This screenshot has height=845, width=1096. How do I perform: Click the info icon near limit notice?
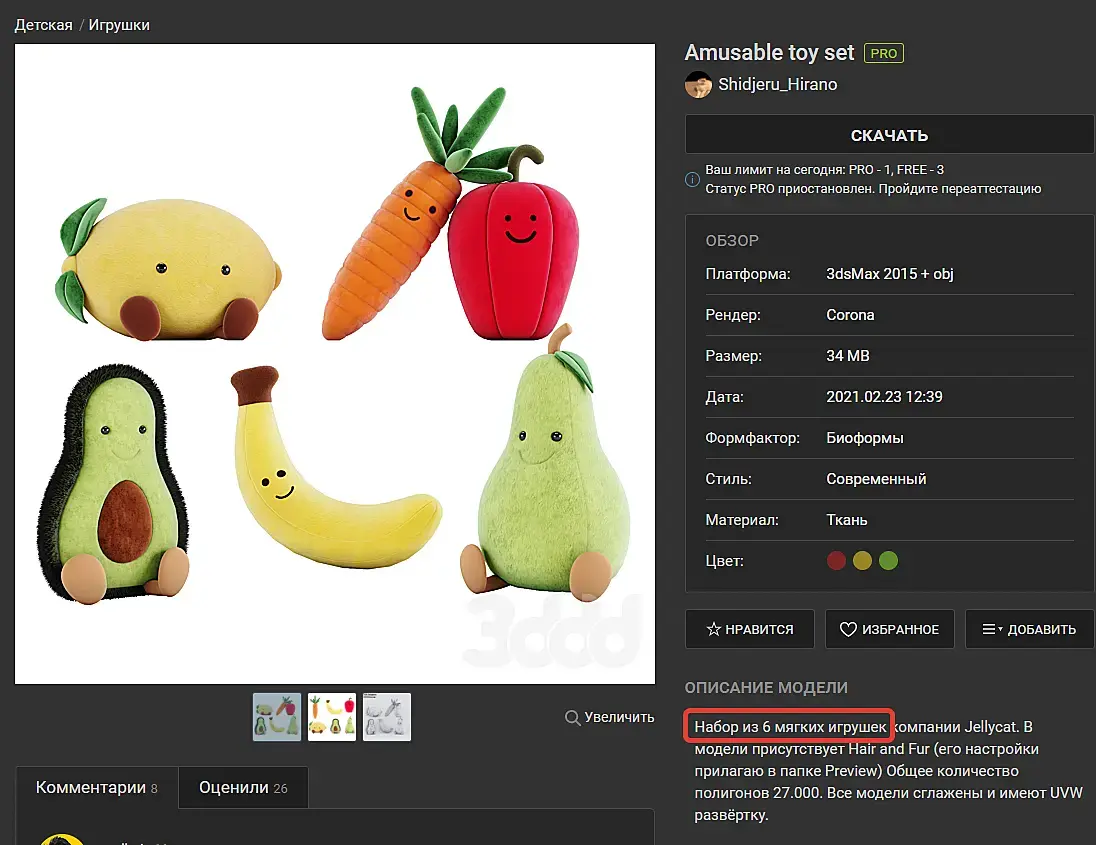pos(692,180)
